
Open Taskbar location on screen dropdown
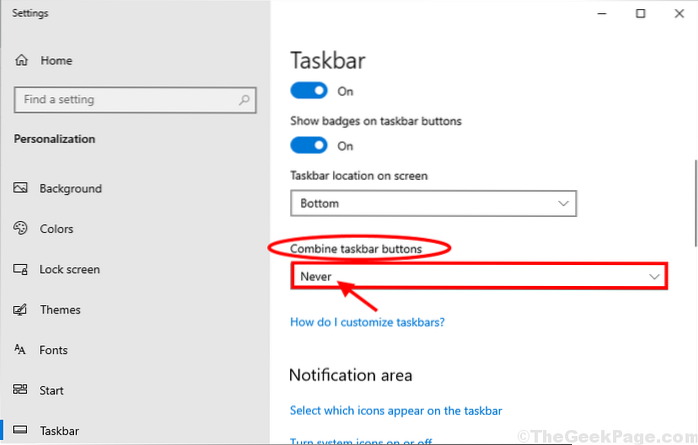coord(433,203)
